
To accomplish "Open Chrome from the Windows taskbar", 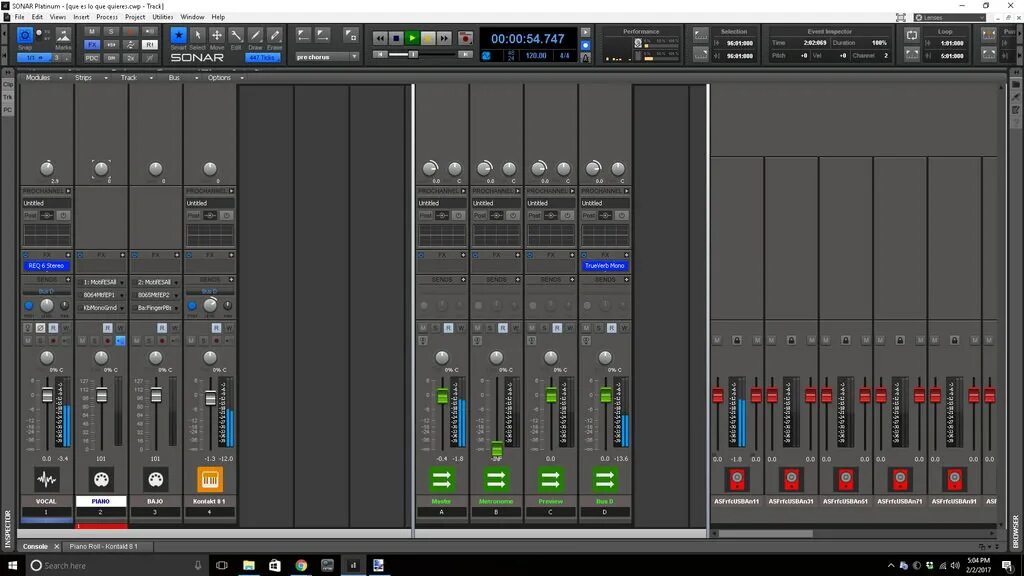I will pos(301,566).
